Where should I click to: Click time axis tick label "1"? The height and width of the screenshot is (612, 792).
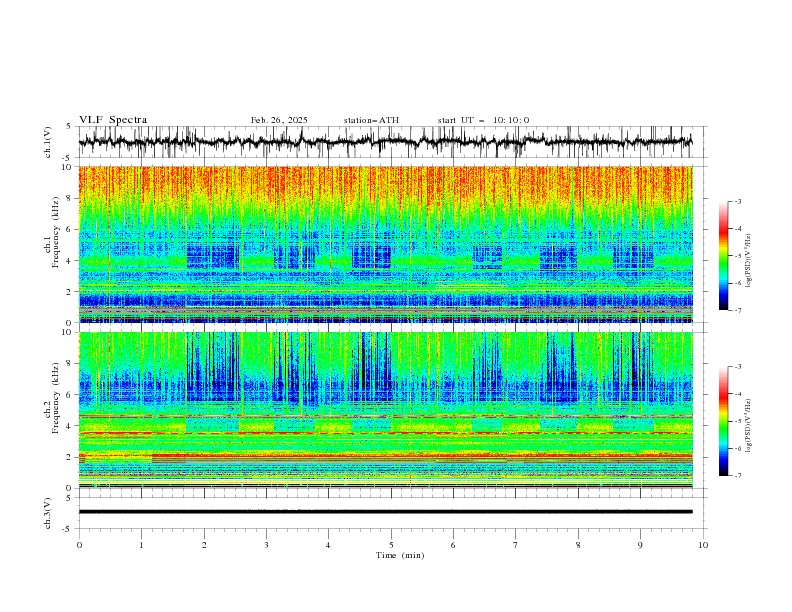tap(141, 545)
